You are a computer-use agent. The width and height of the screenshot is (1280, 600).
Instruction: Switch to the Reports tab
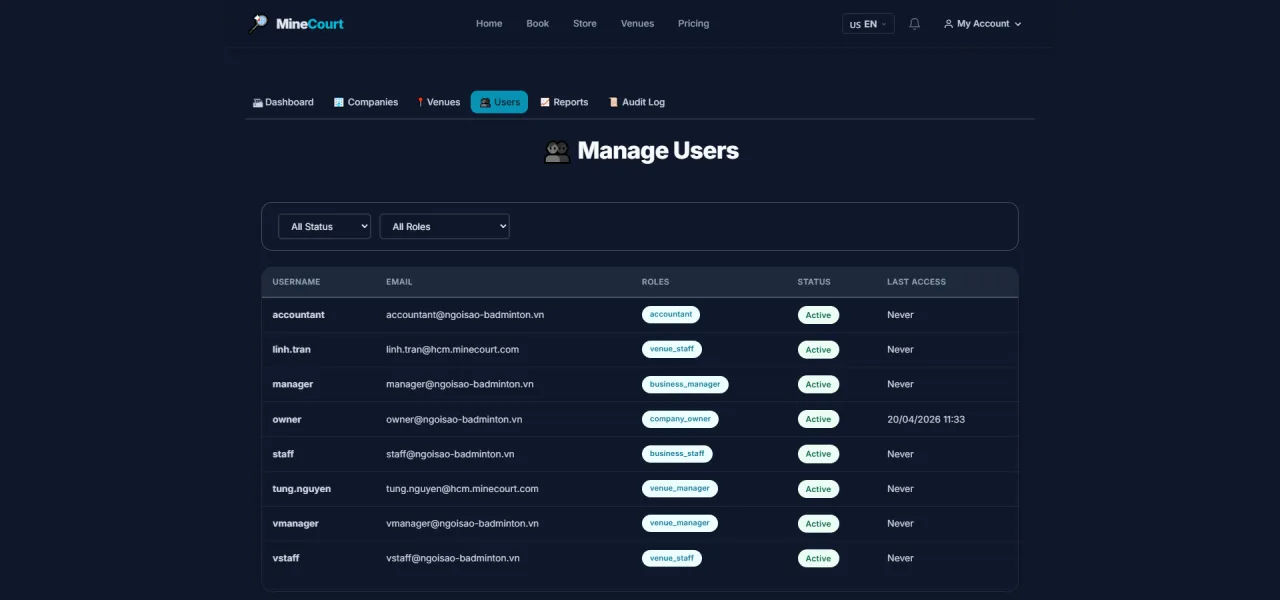click(564, 102)
